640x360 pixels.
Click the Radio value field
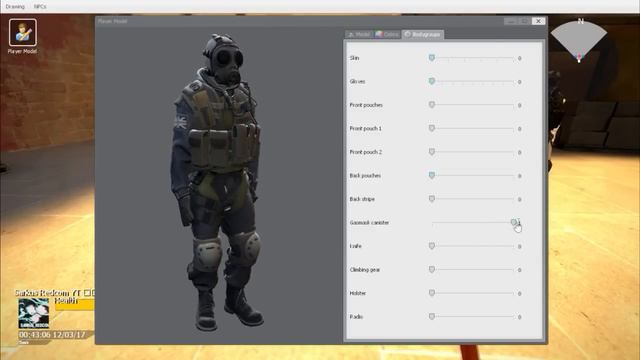520,317
